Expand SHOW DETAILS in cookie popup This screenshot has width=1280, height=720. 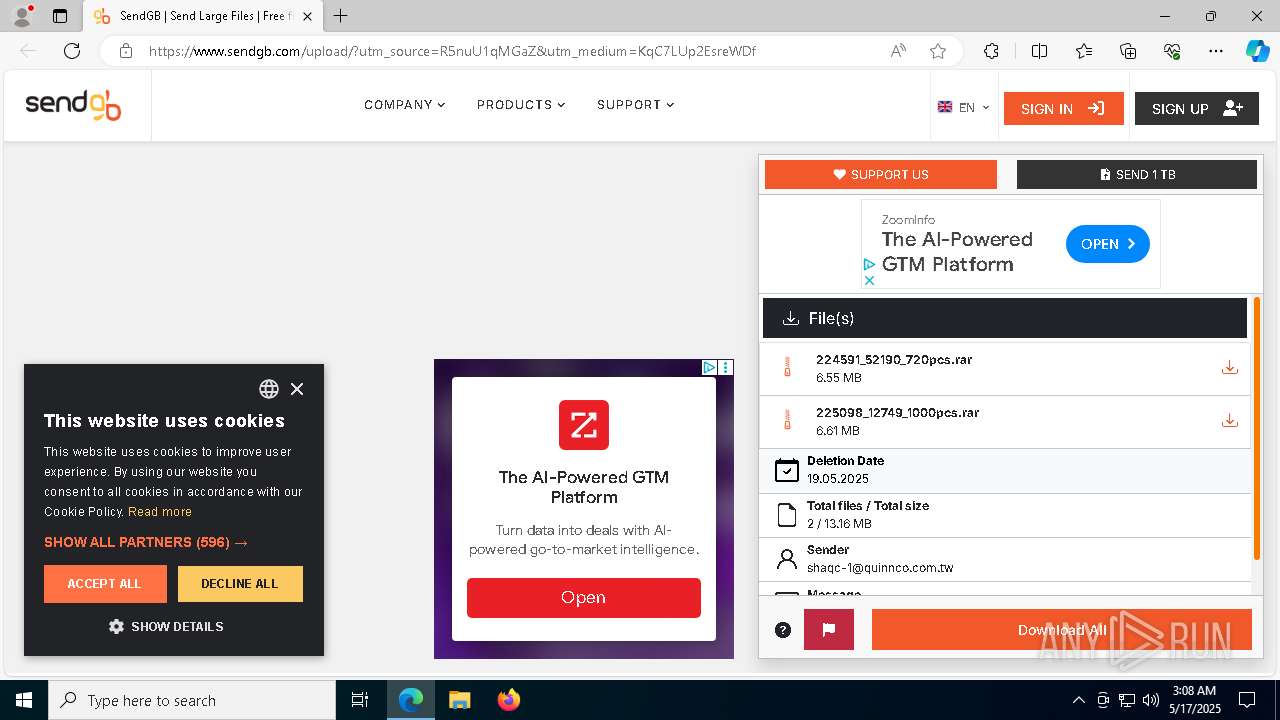[166, 626]
